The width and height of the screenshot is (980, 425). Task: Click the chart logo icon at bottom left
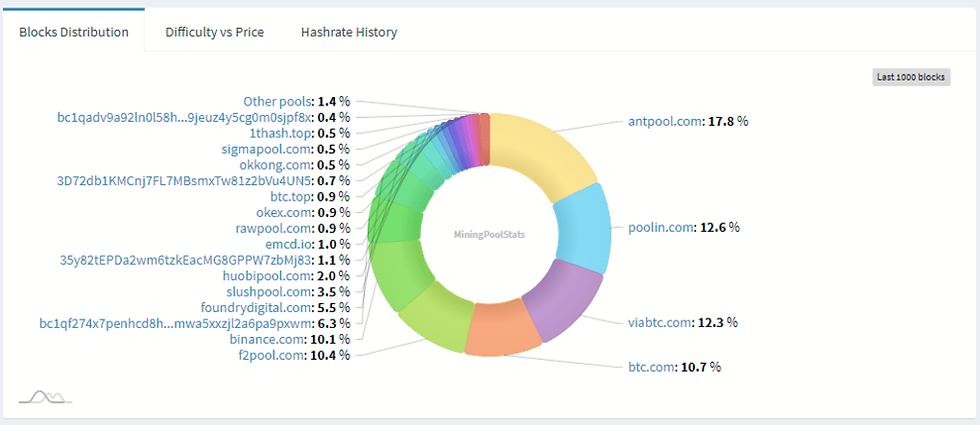pos(46,396)
